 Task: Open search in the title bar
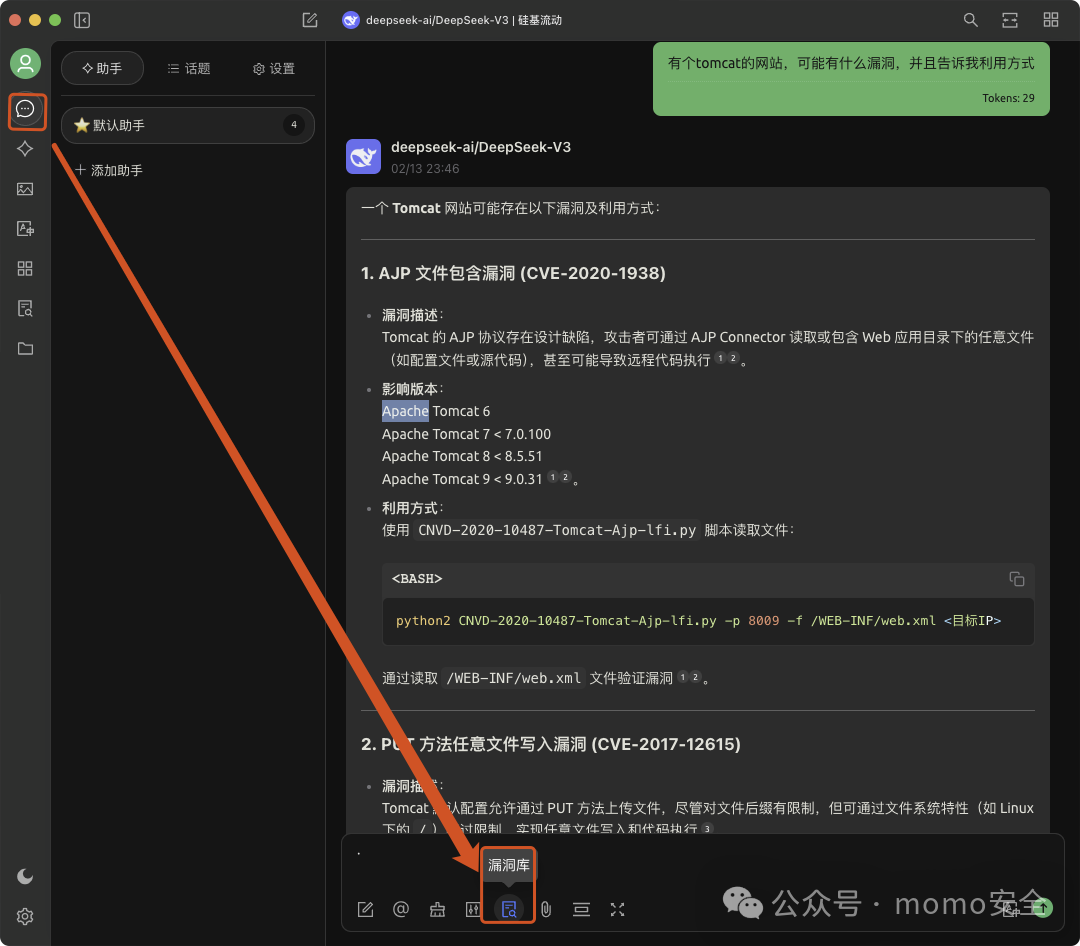970,20
